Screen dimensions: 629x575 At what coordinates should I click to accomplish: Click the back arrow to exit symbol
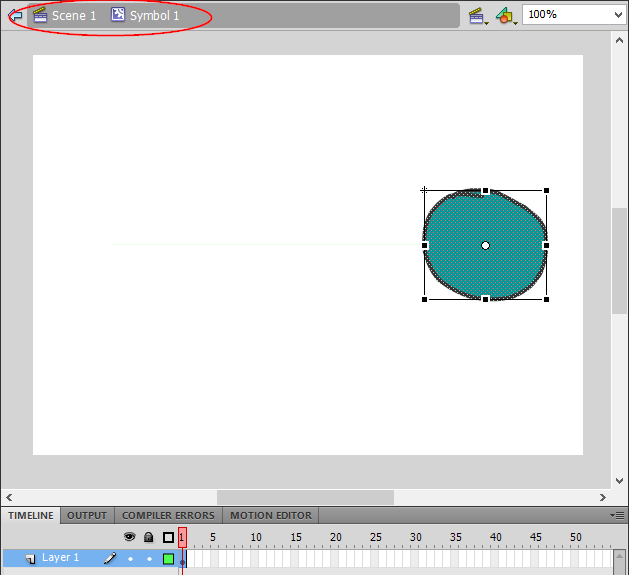[x=15, y=16]
